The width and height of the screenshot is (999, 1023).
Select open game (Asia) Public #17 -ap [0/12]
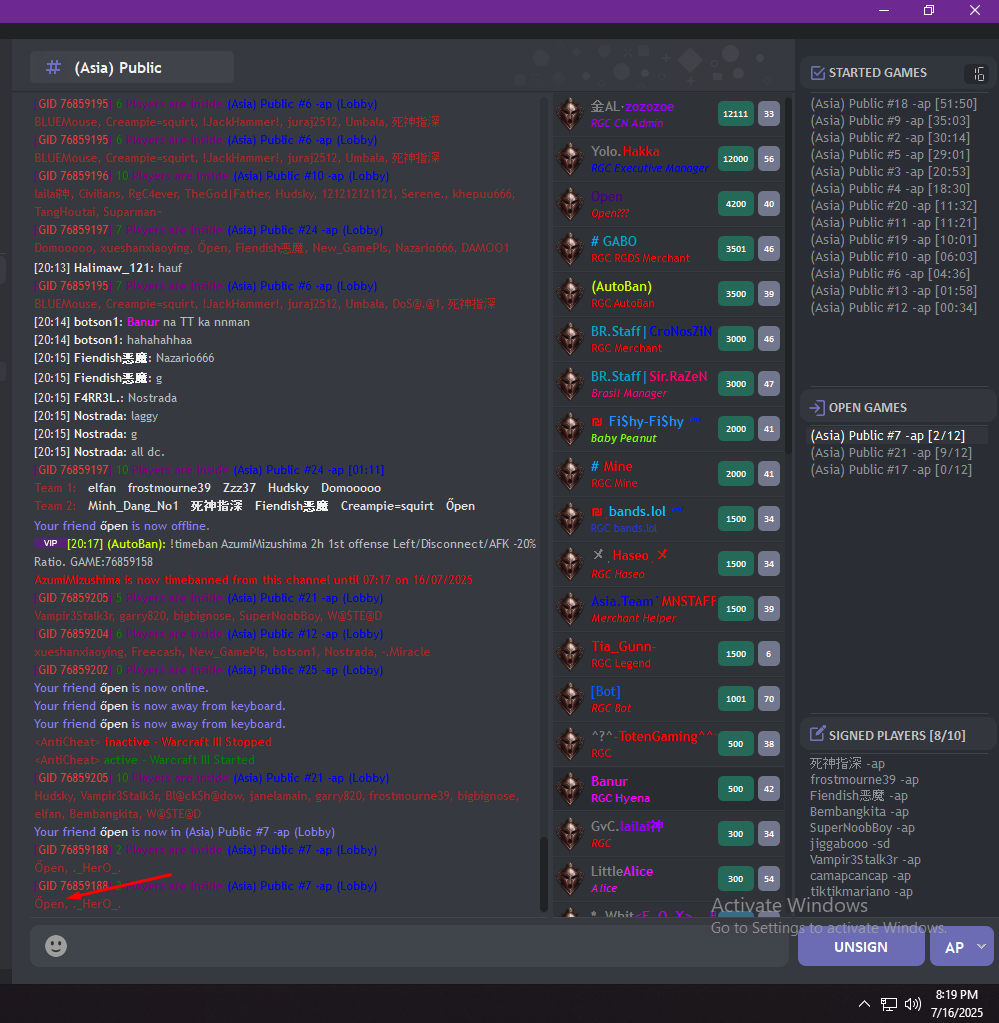[x=891, y=470]
